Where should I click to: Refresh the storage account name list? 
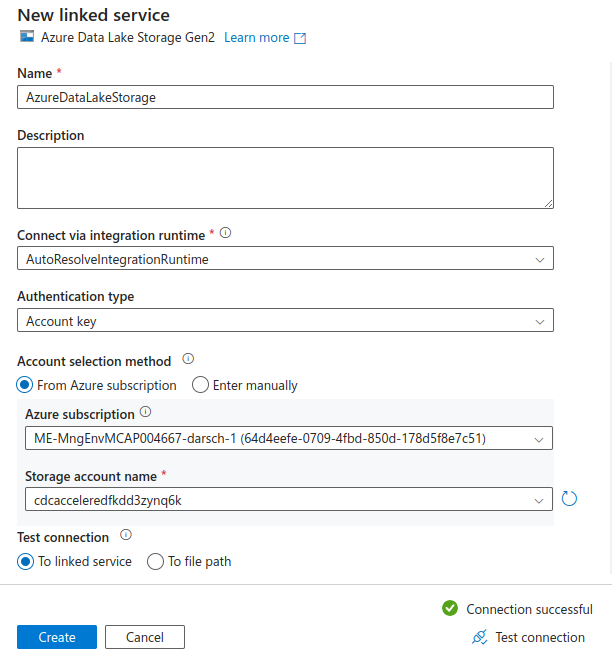pos(569,499)
